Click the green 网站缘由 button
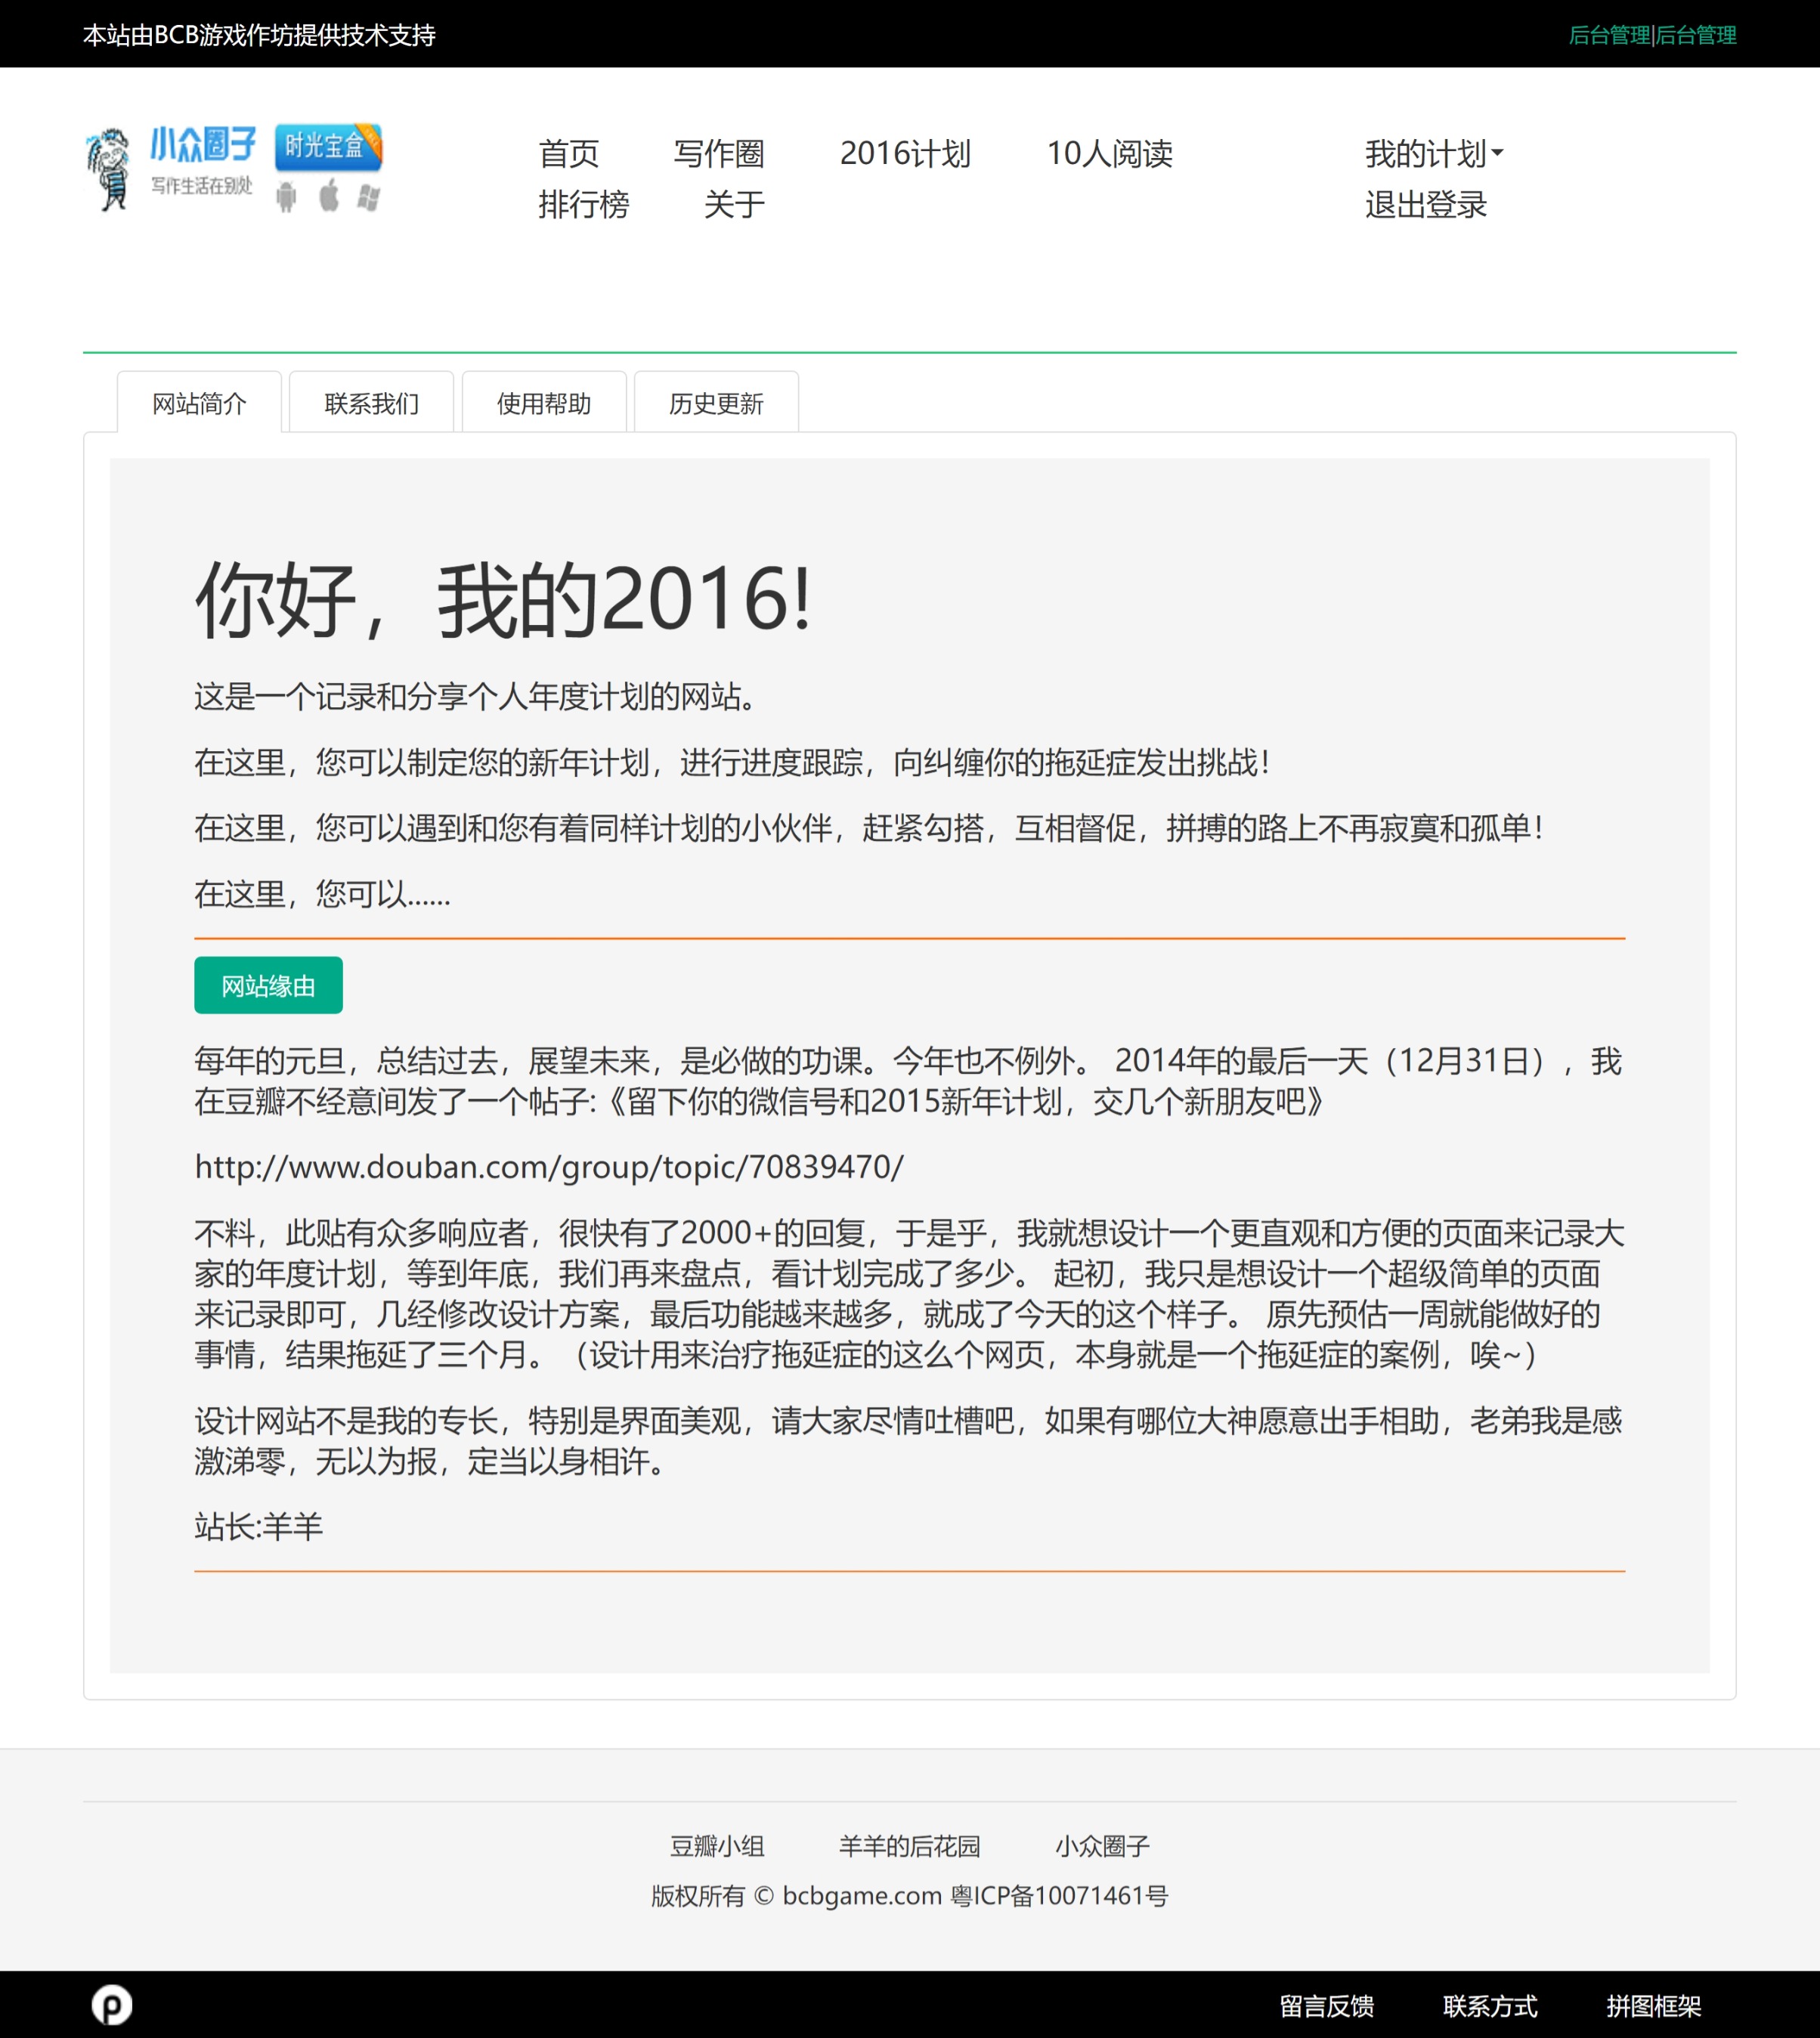 [268, 986]
